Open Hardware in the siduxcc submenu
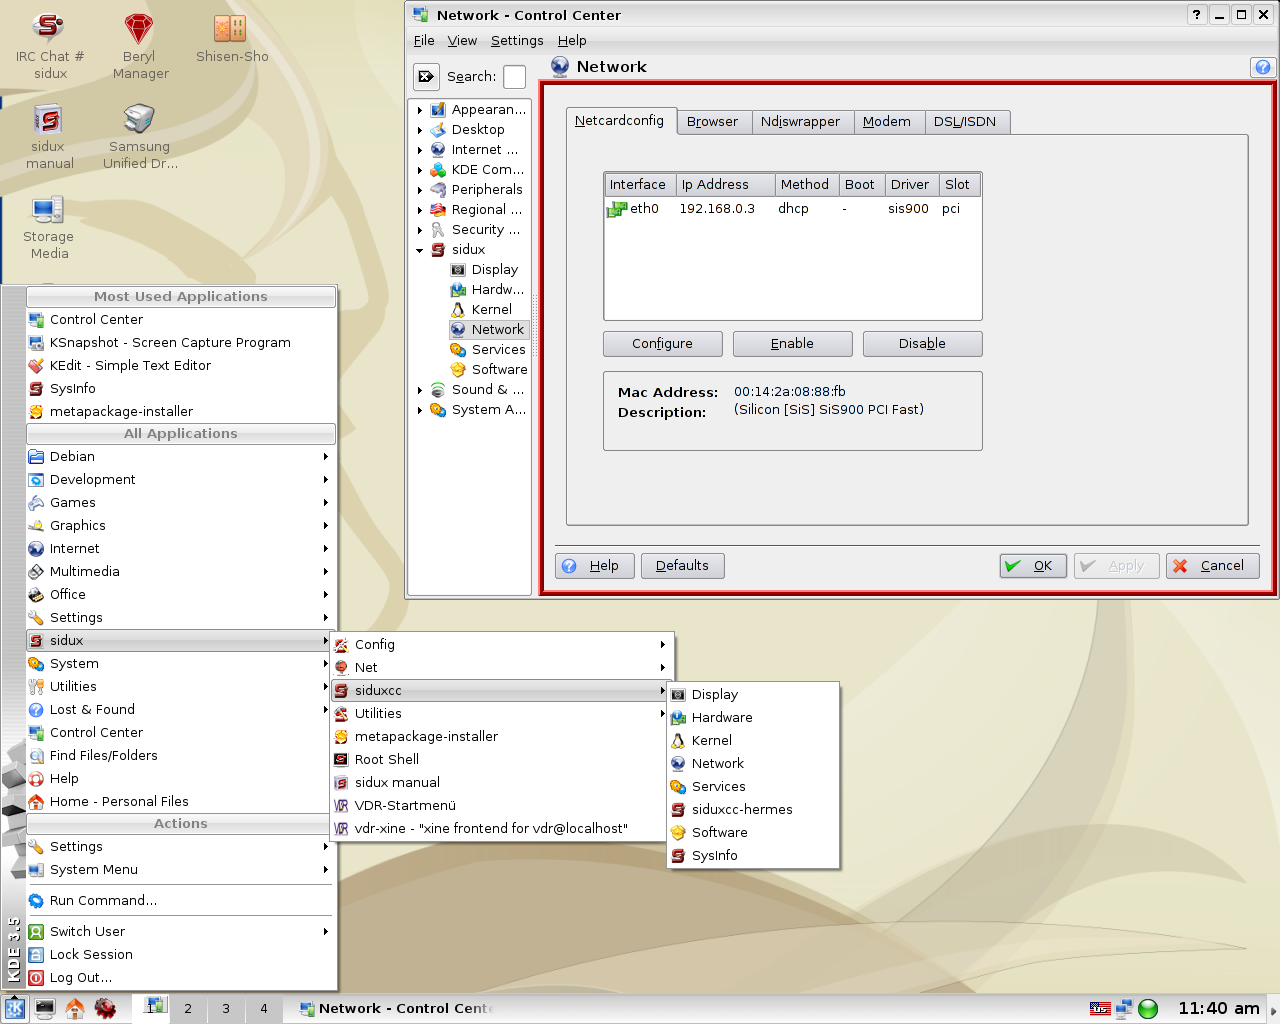 pyautogui.click(x=753, y=717)
